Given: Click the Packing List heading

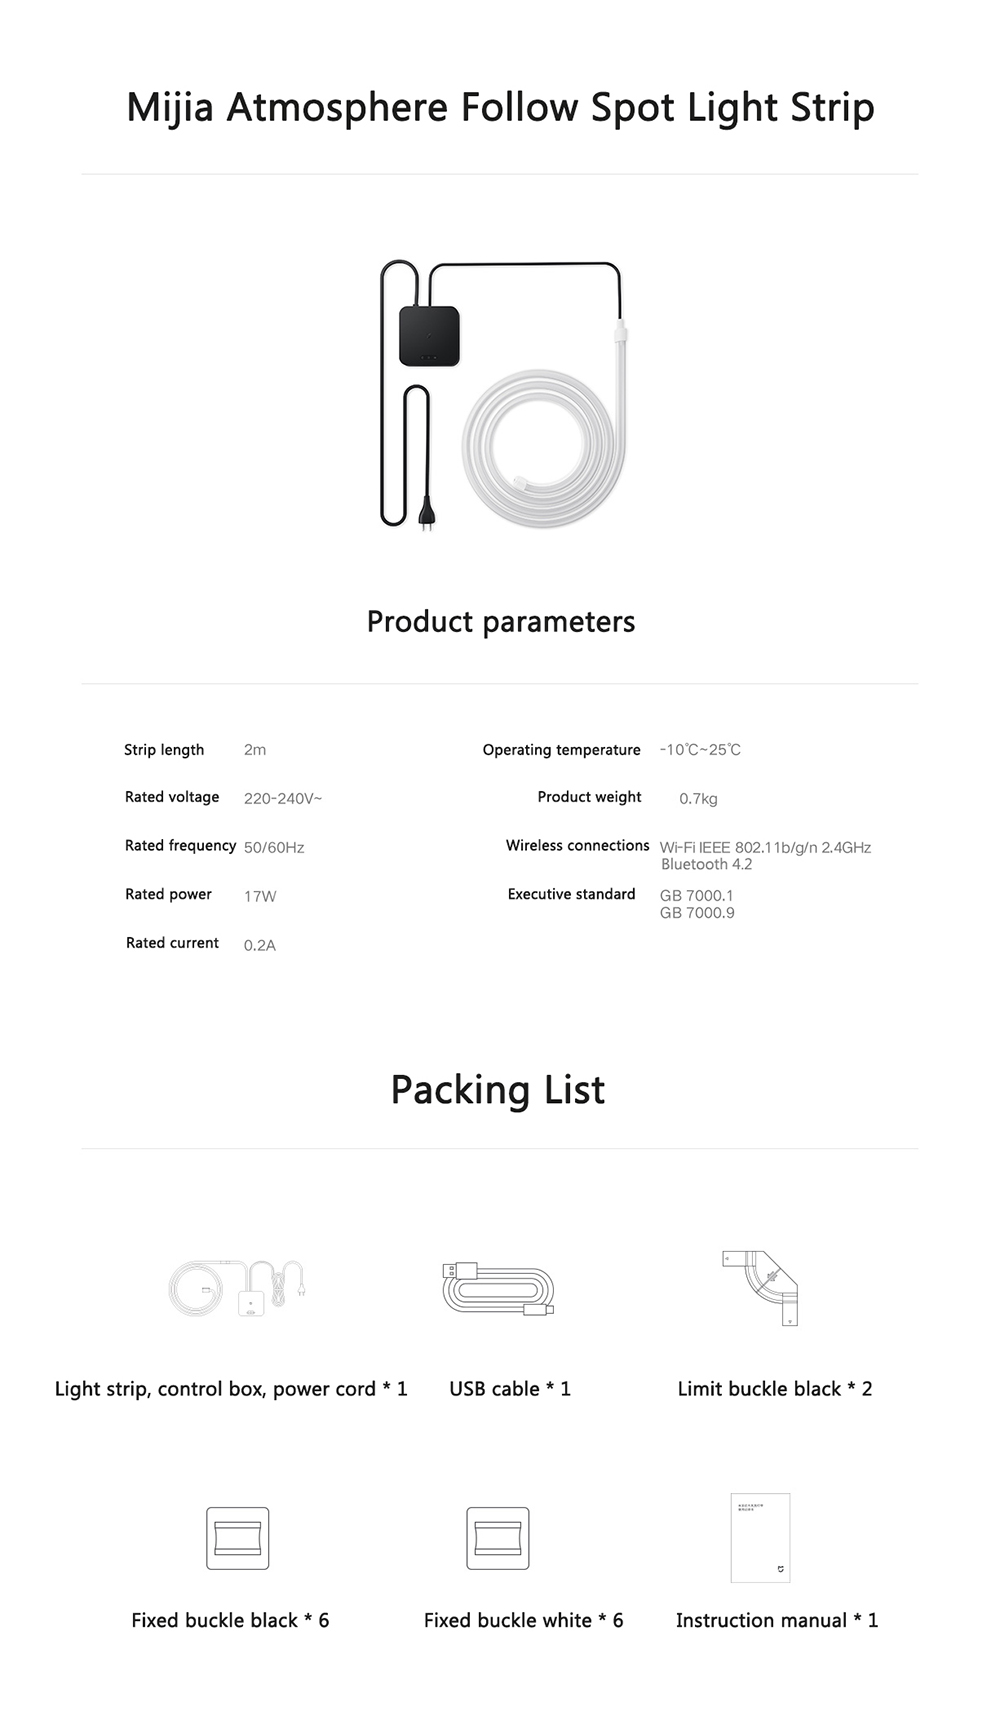Looking at the screenshot, I should pos(498,1089).
